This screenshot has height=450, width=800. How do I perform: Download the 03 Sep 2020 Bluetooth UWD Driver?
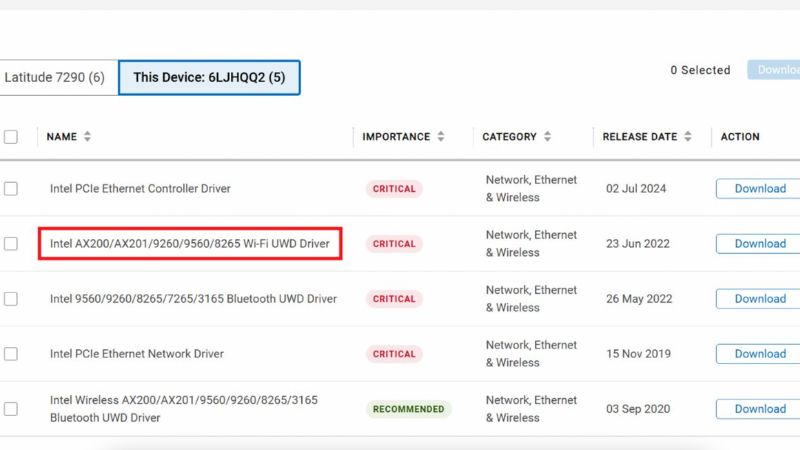758,409
